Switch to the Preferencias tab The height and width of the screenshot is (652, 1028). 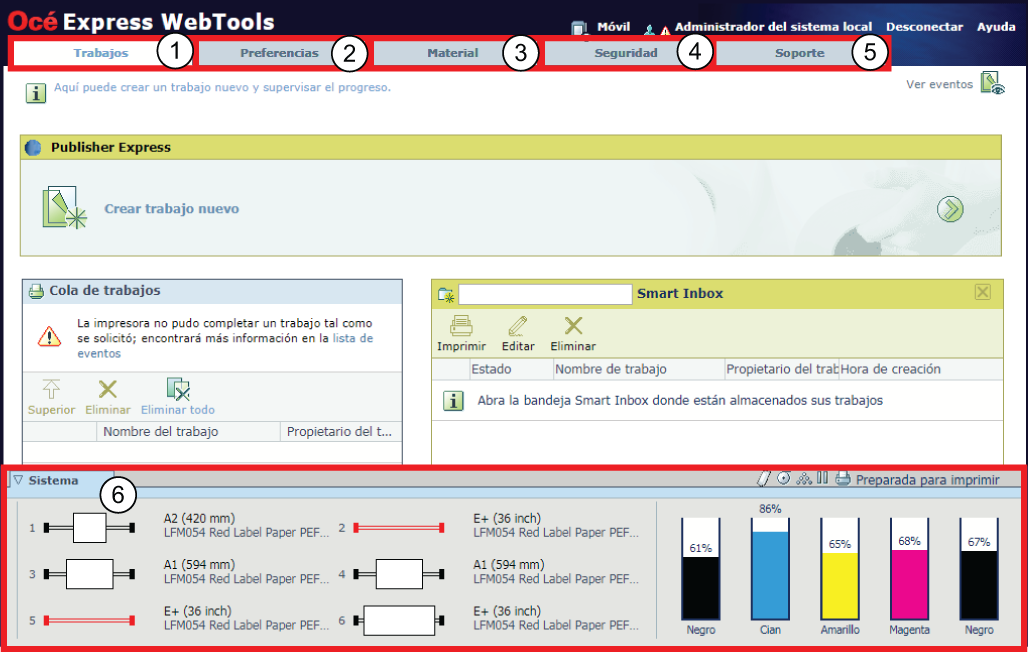coord(279,53)
